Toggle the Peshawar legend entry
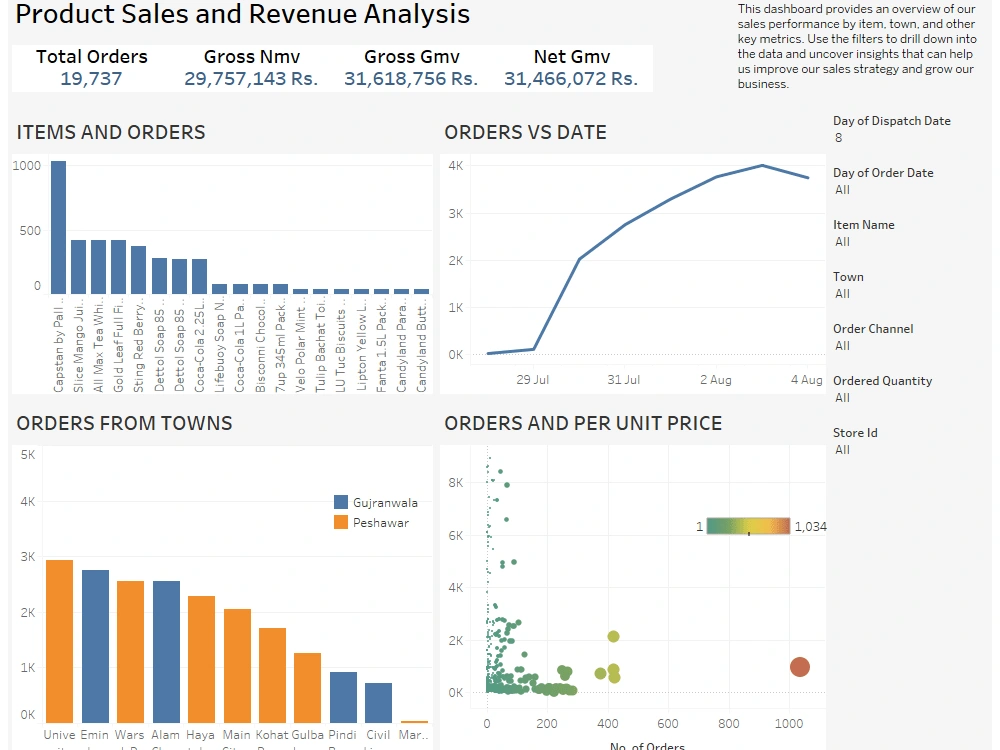 point(384,521)
